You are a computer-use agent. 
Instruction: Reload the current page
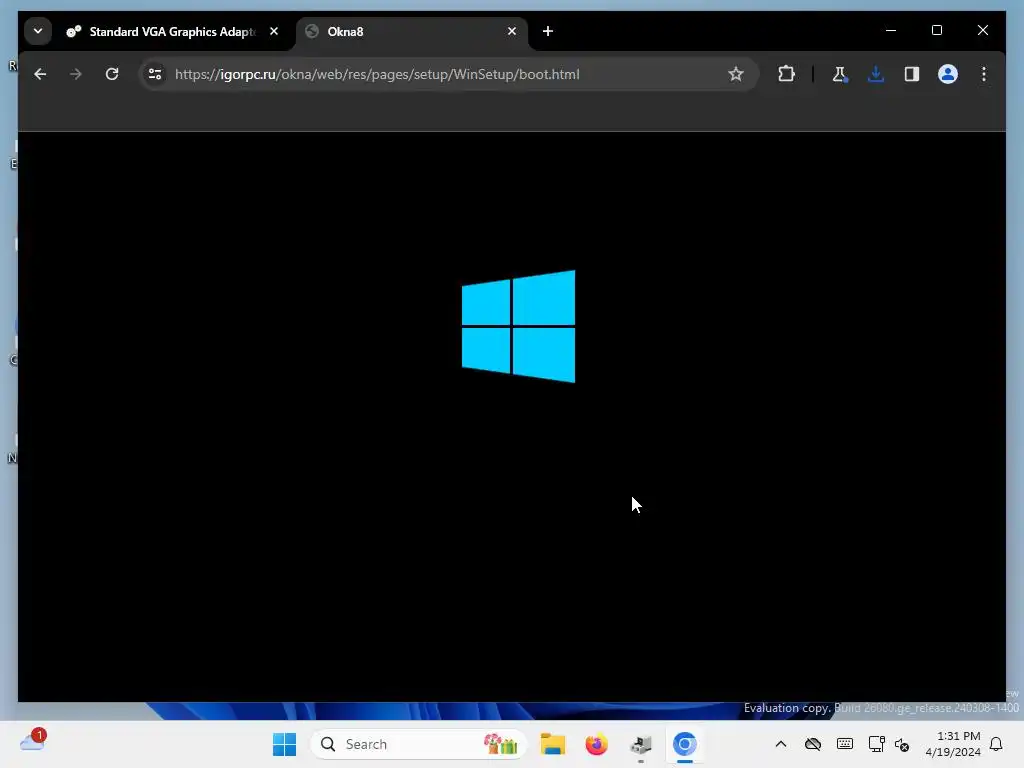pos(112,74)
